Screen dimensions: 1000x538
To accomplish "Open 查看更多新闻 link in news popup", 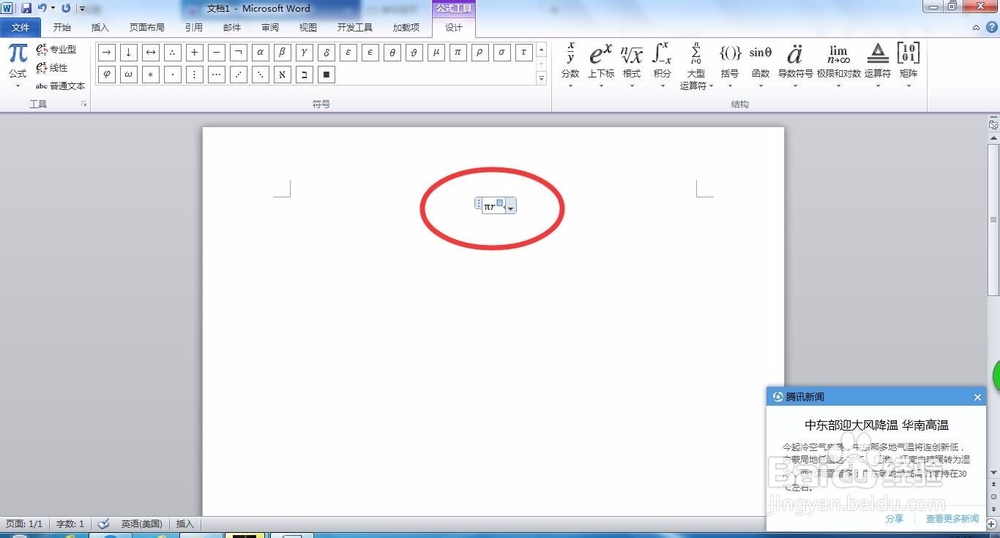I will pyautogui.click(x=952, y=519).
